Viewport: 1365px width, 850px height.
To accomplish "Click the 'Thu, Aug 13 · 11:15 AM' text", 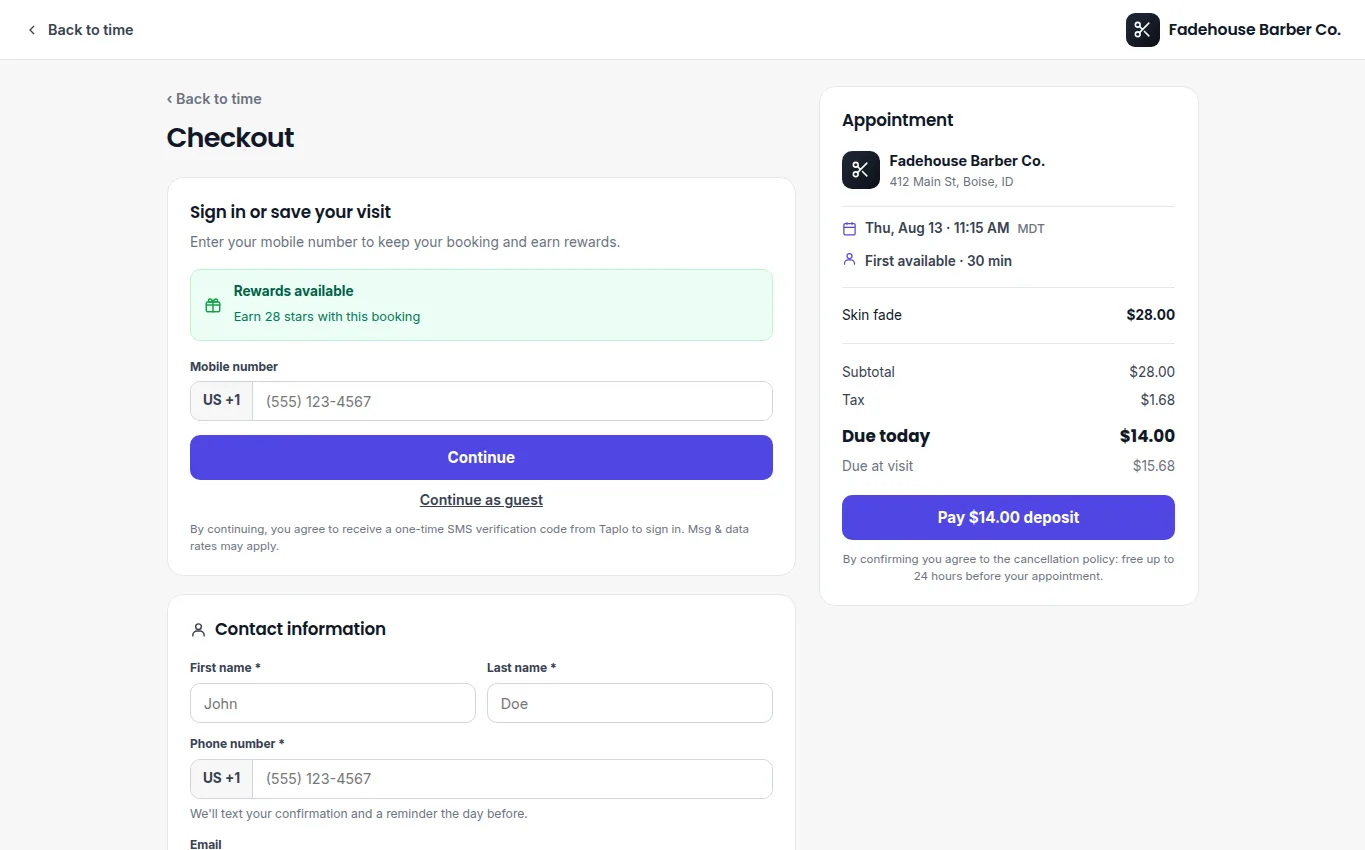I will (937, 228).
